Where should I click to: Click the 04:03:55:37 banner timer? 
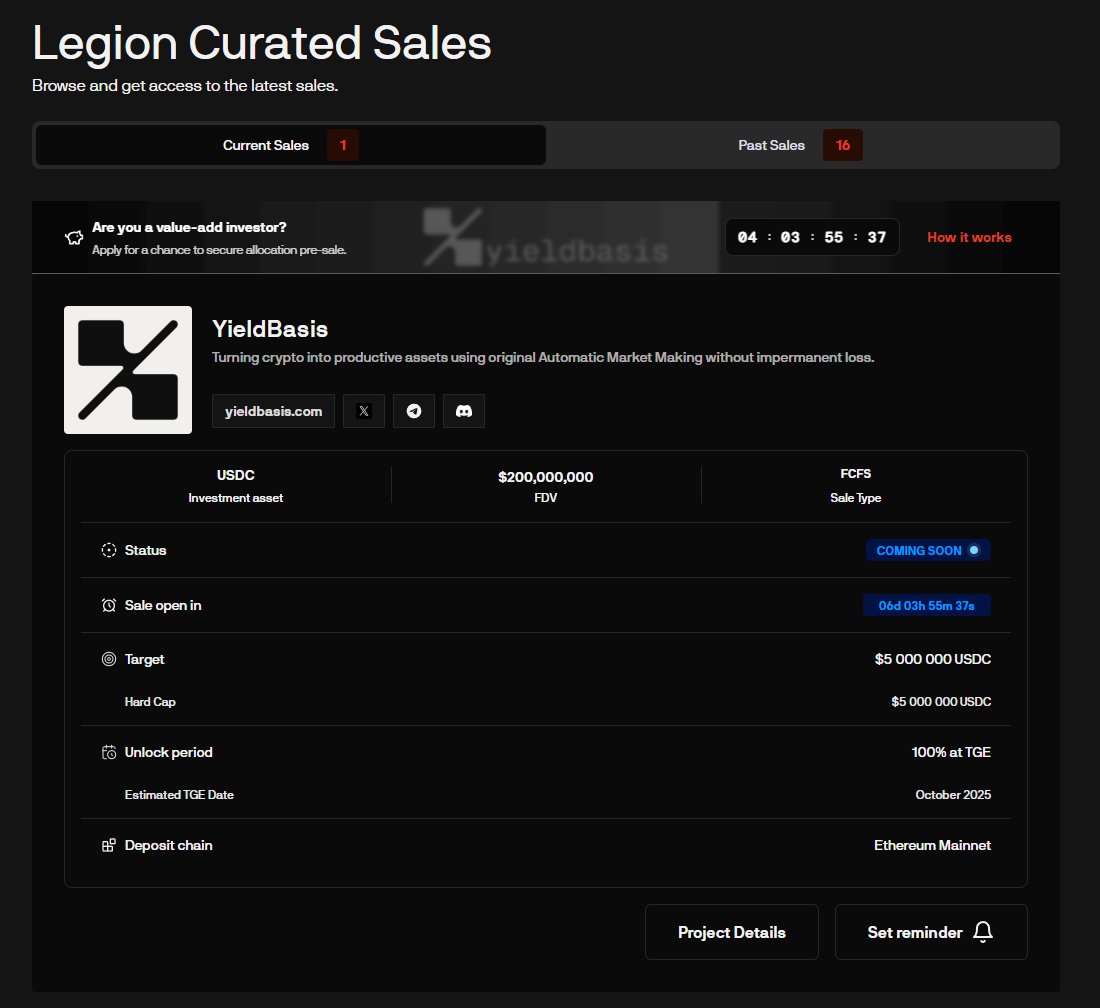812,237
